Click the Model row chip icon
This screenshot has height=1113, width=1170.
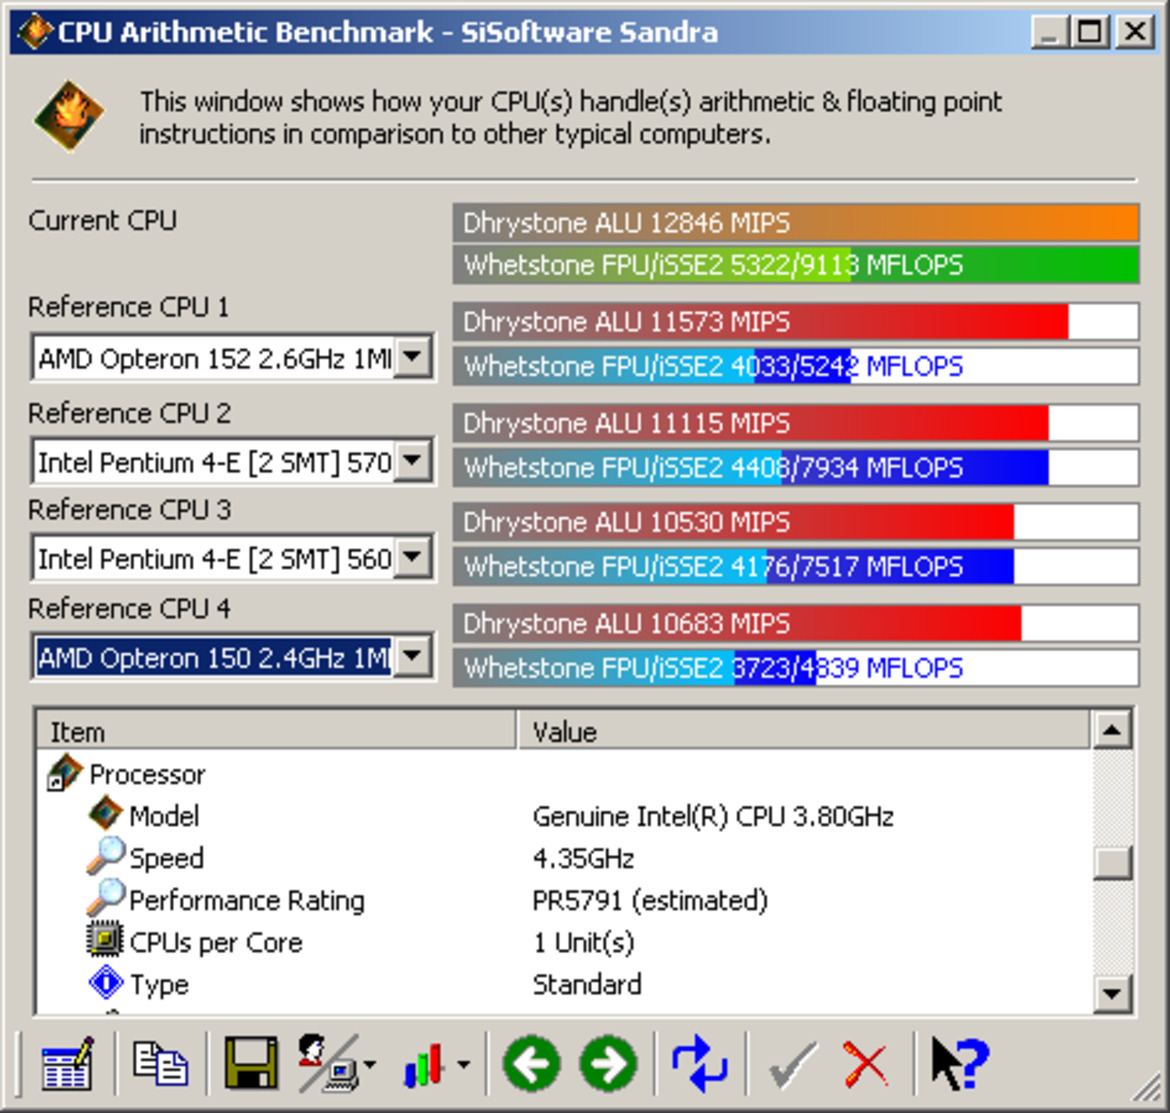(x=105, y=813)
